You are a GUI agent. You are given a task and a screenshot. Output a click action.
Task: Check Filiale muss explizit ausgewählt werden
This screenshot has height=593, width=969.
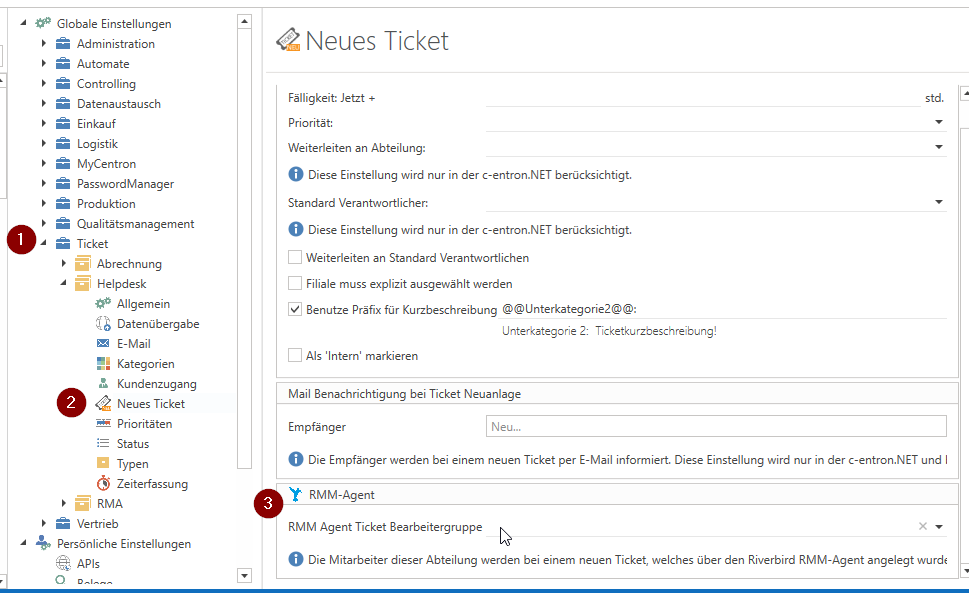[x=295, y=284]
